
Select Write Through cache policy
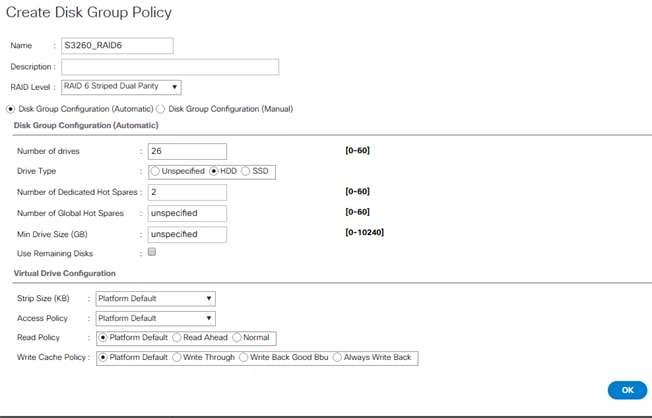(177, 357)
